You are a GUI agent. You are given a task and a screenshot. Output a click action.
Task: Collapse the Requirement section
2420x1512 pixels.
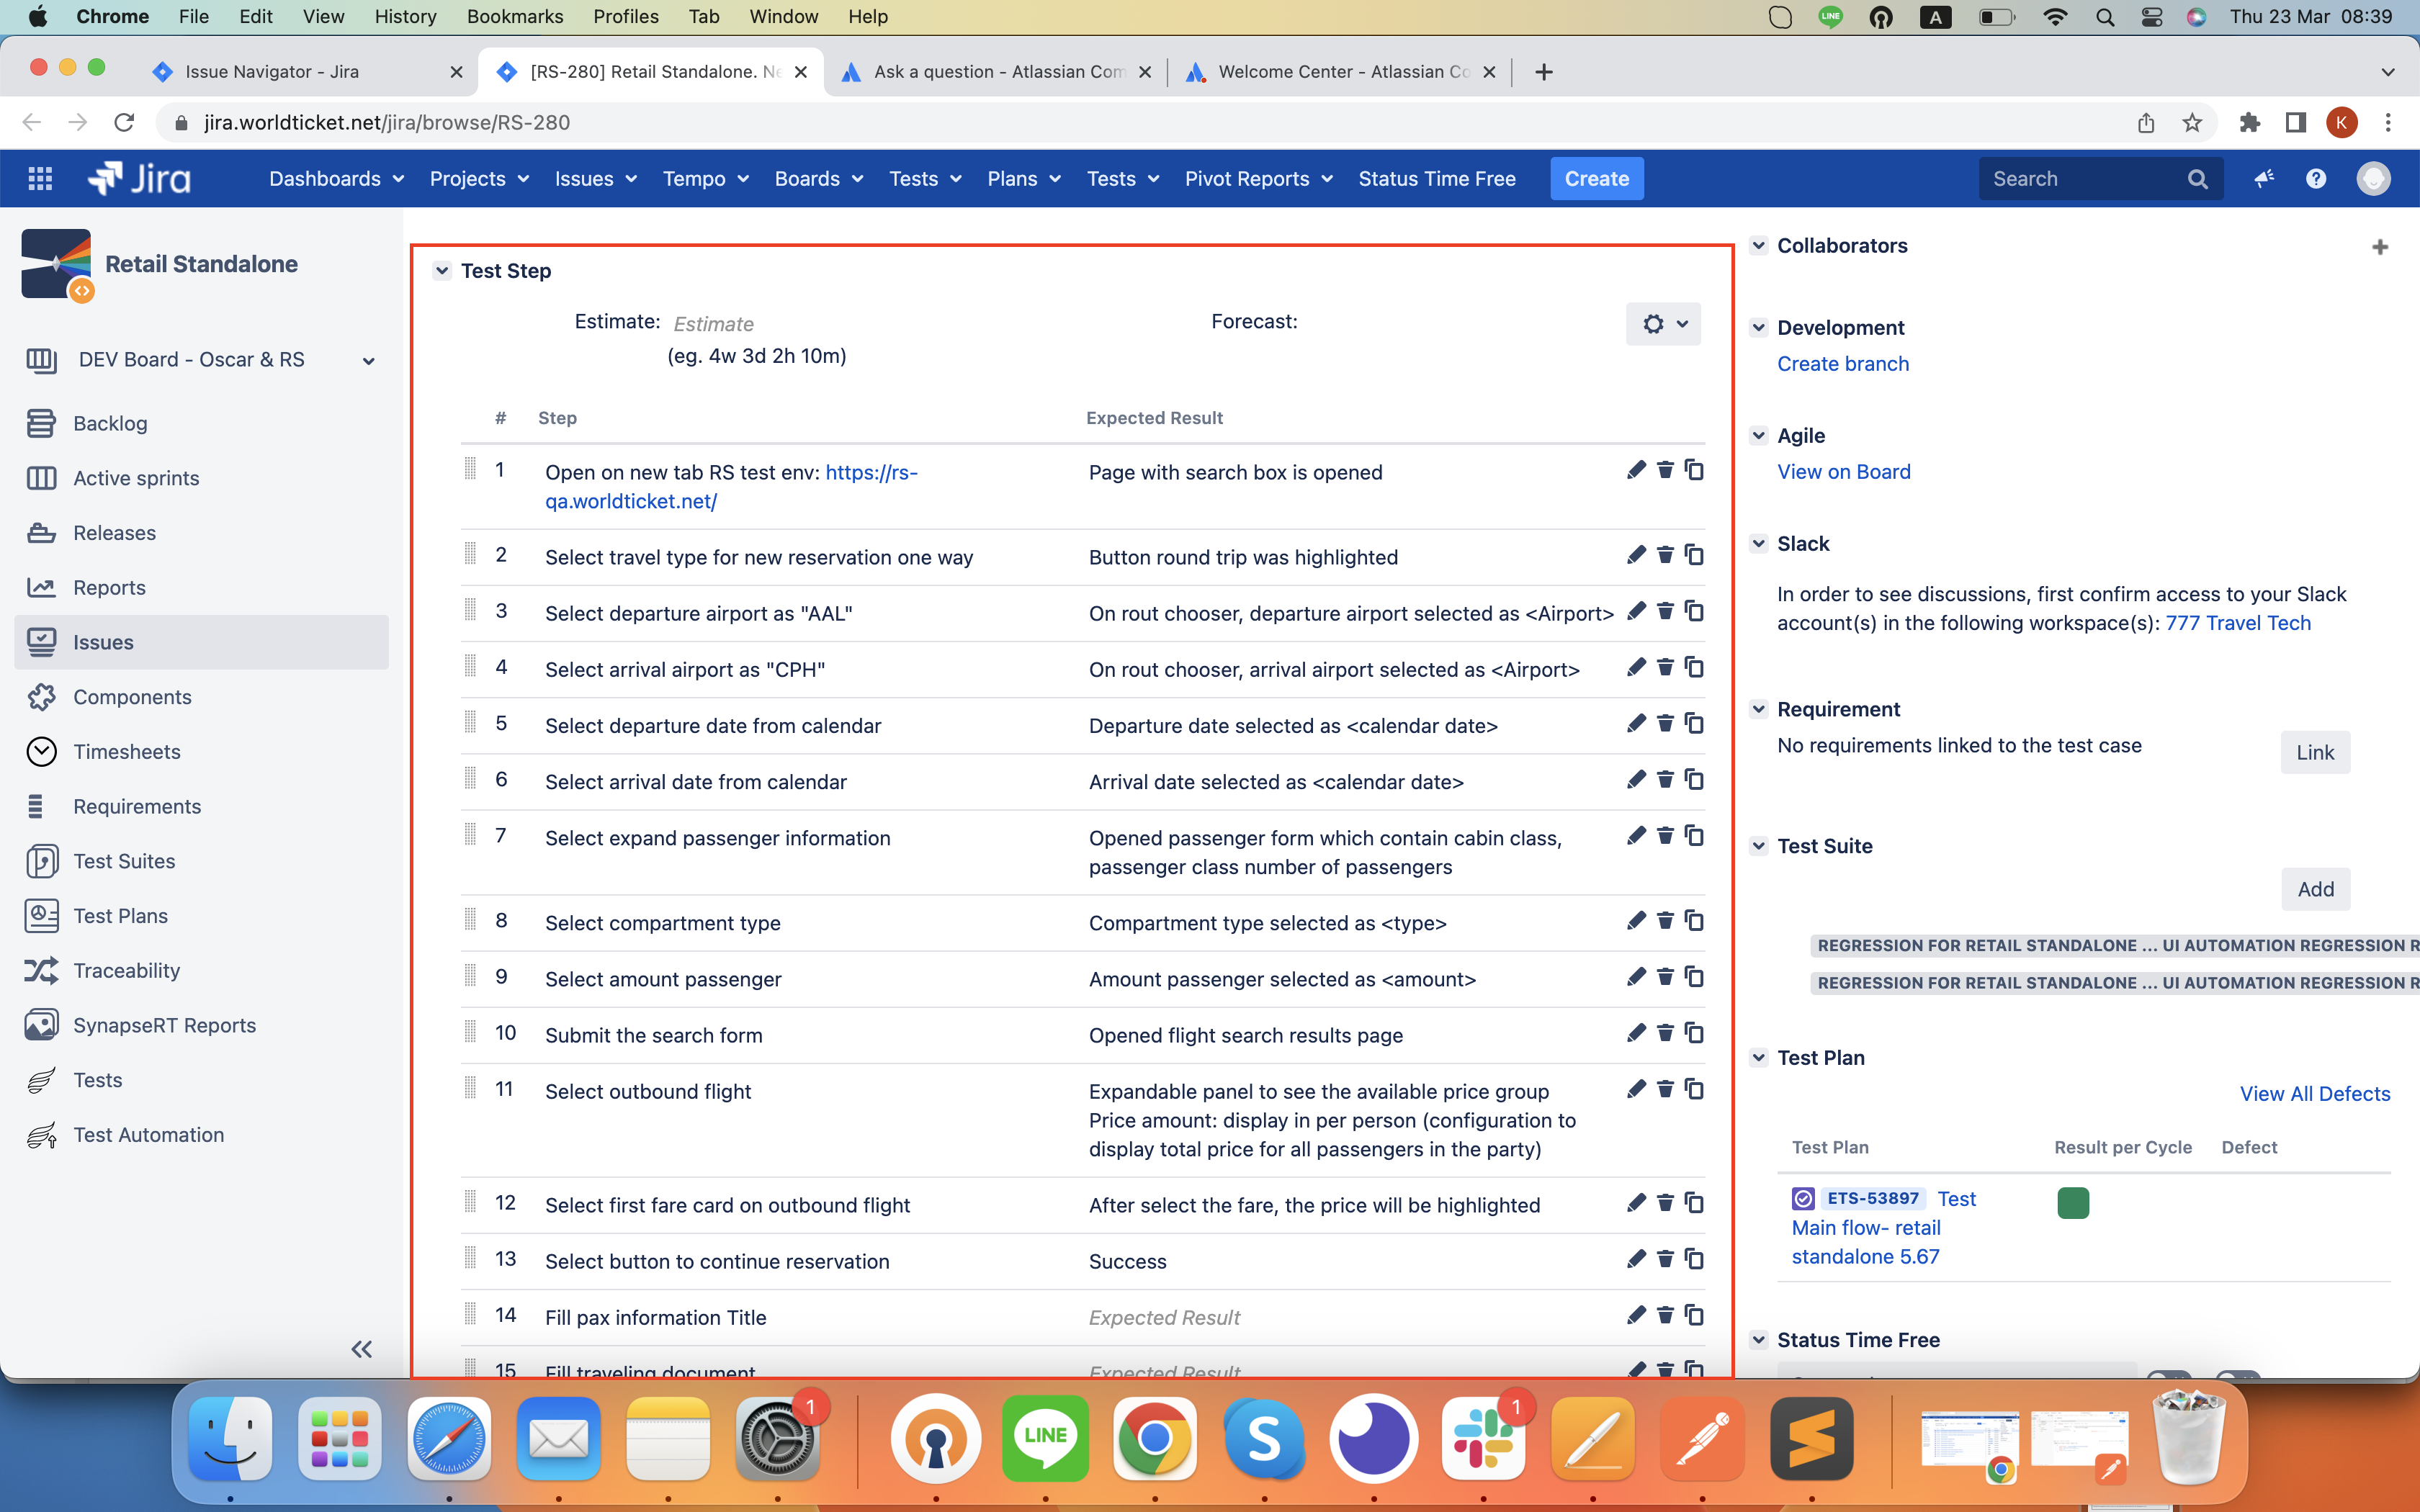pyautogui.click(x=1759, y=709)
